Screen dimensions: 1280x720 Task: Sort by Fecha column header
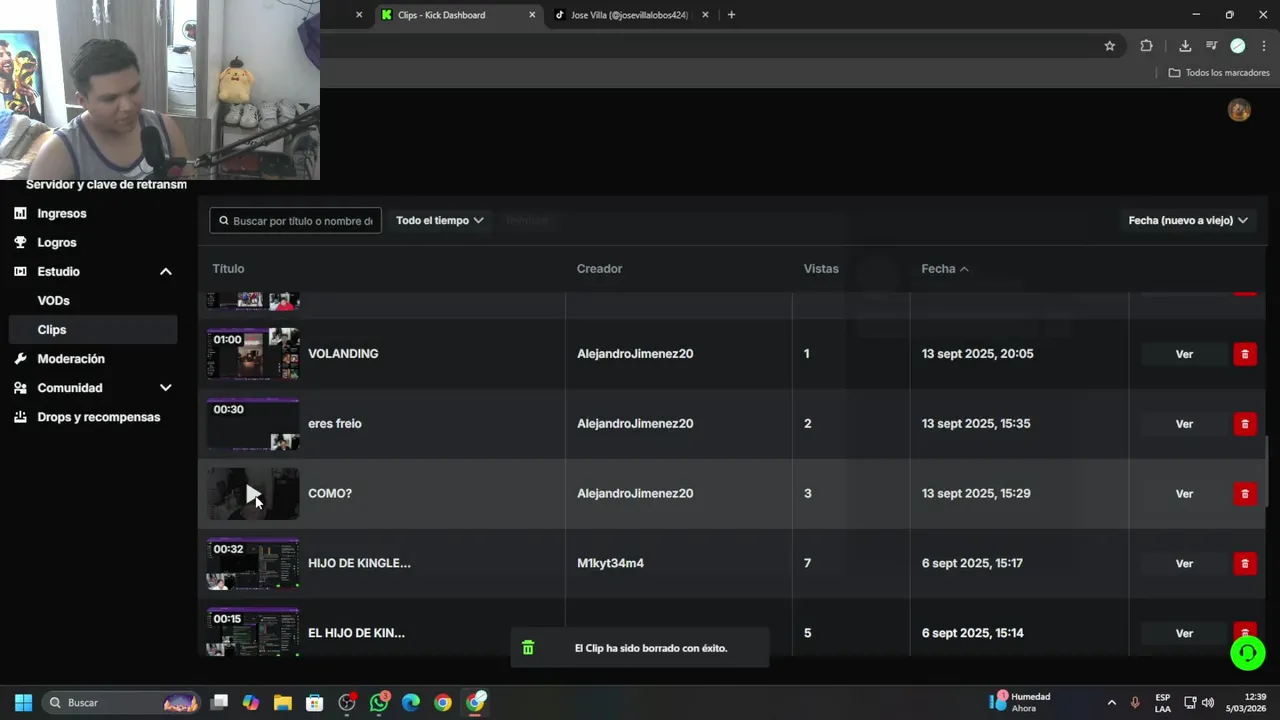[945, 268]
